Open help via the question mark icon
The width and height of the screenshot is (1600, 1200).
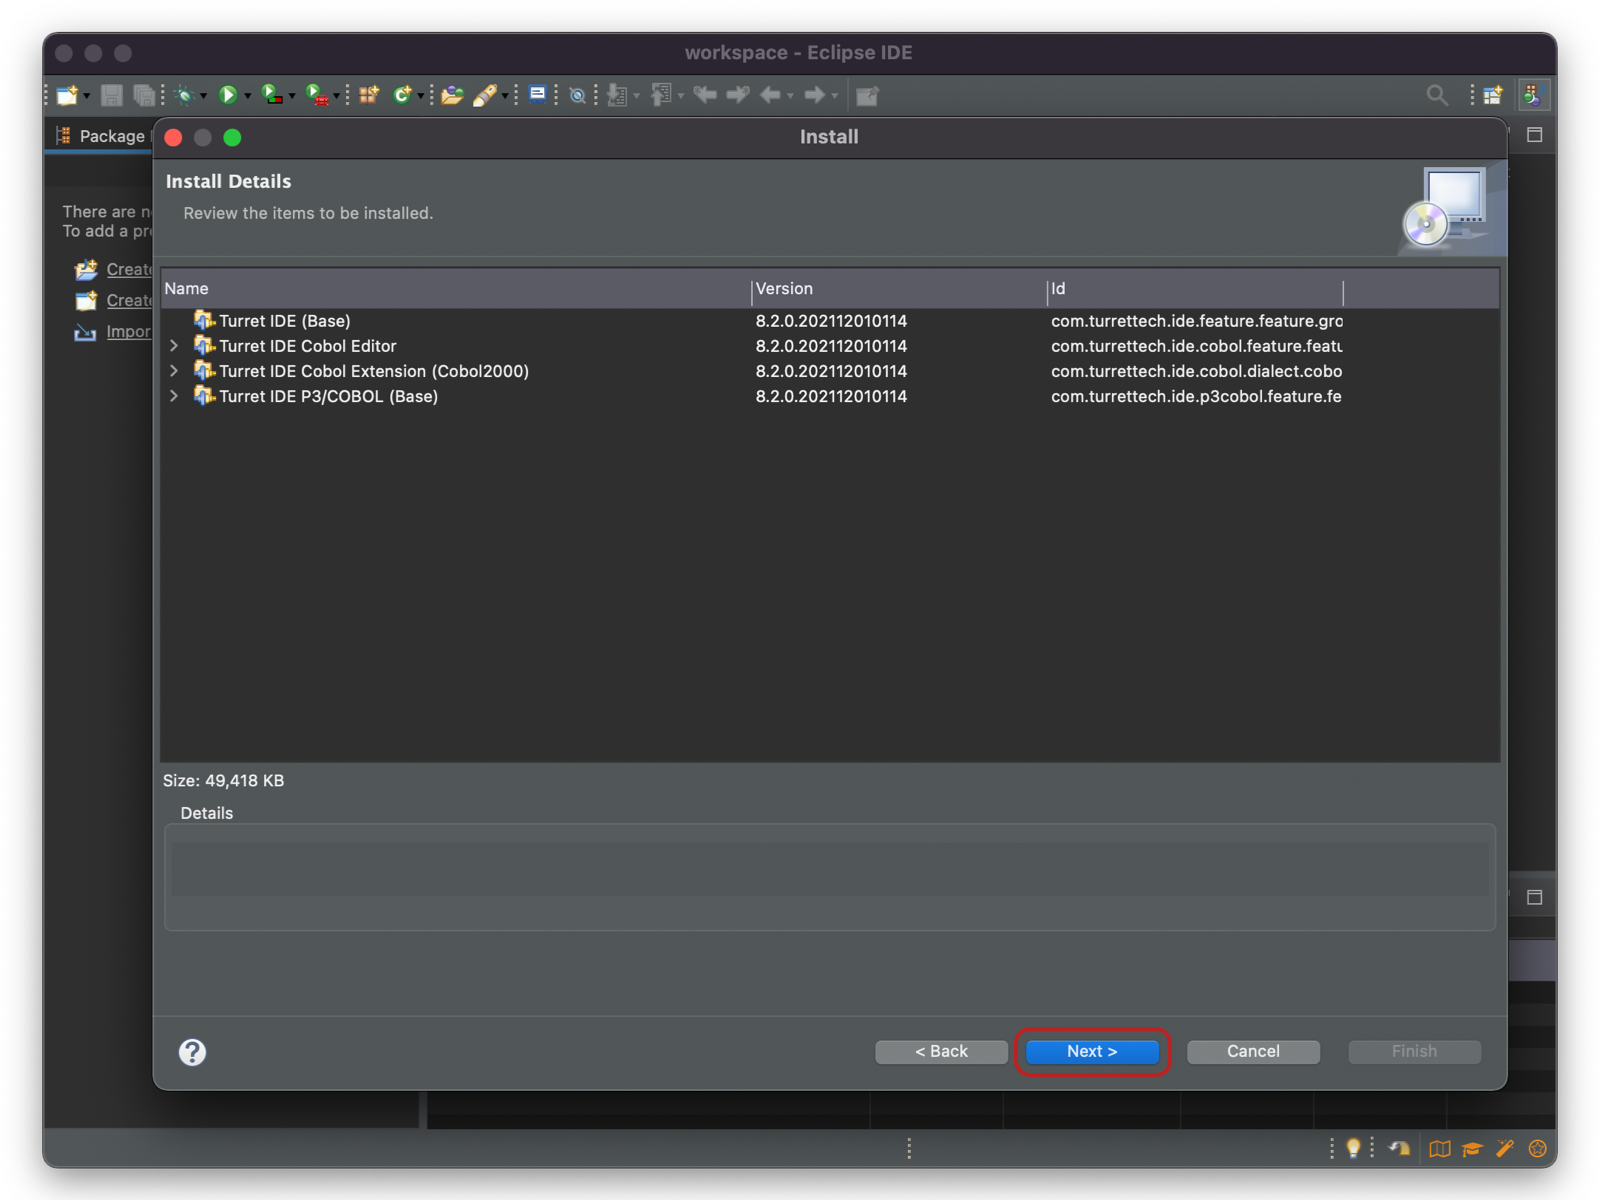point(192,1052)
